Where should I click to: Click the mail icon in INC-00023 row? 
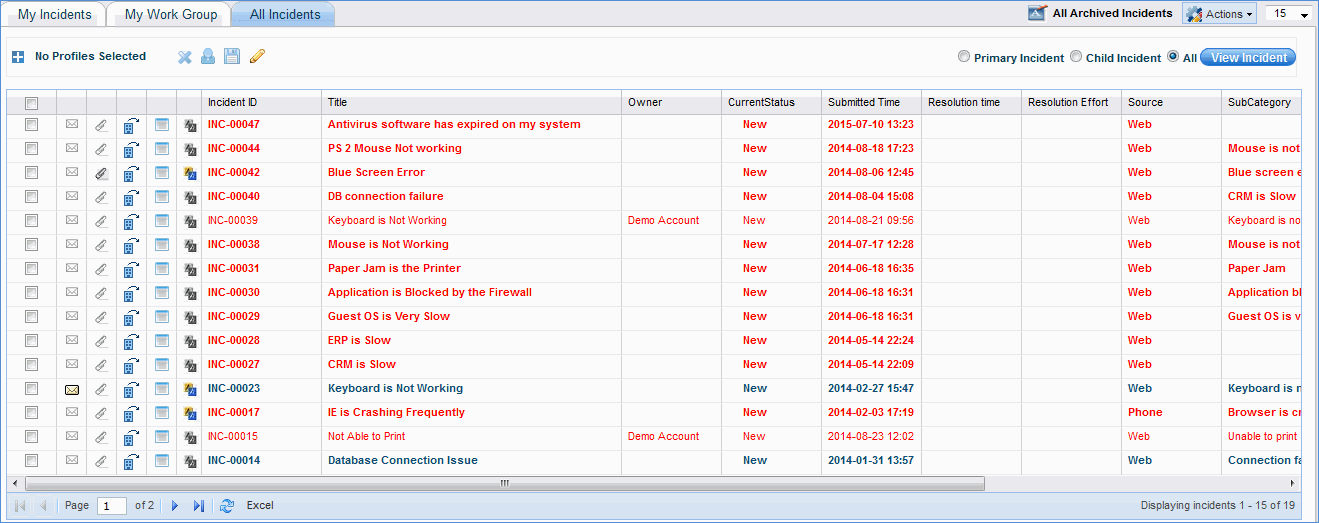(x=72, y=388)
